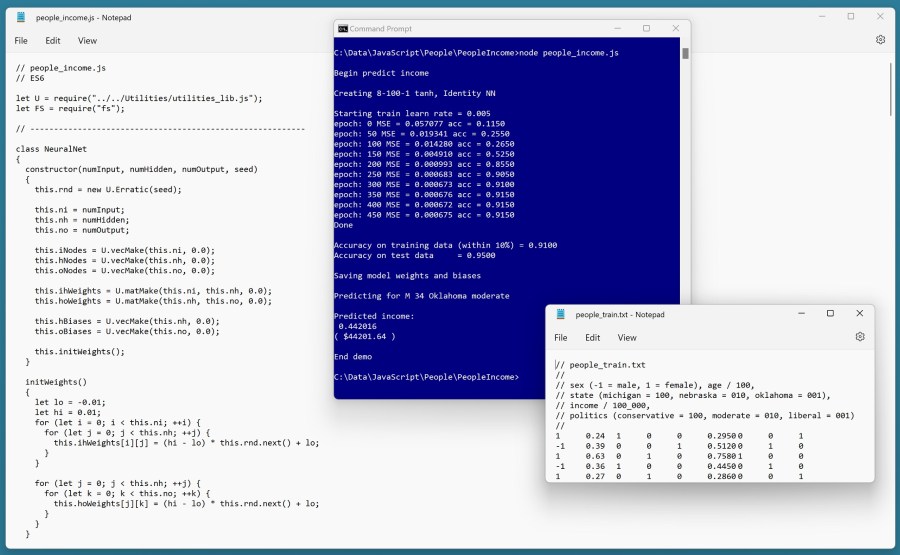Click the 'income / 100_000' comment line
This screenshot has height=555, width=900.
coord(603,406)
